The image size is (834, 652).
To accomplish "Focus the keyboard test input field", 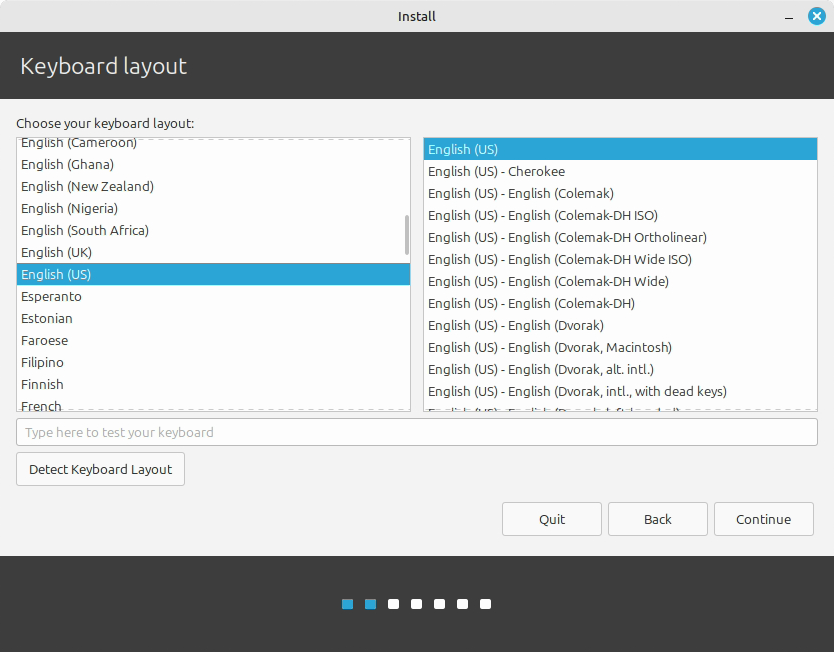I will tap(416, 432).
